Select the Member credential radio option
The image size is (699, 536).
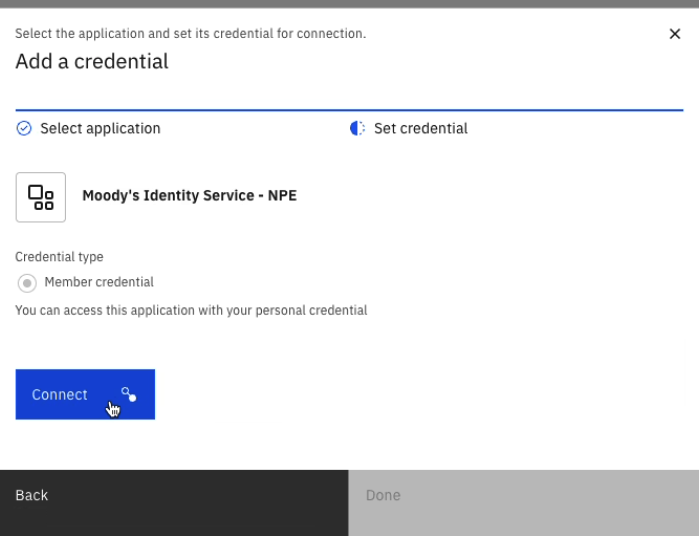point(27,283)
